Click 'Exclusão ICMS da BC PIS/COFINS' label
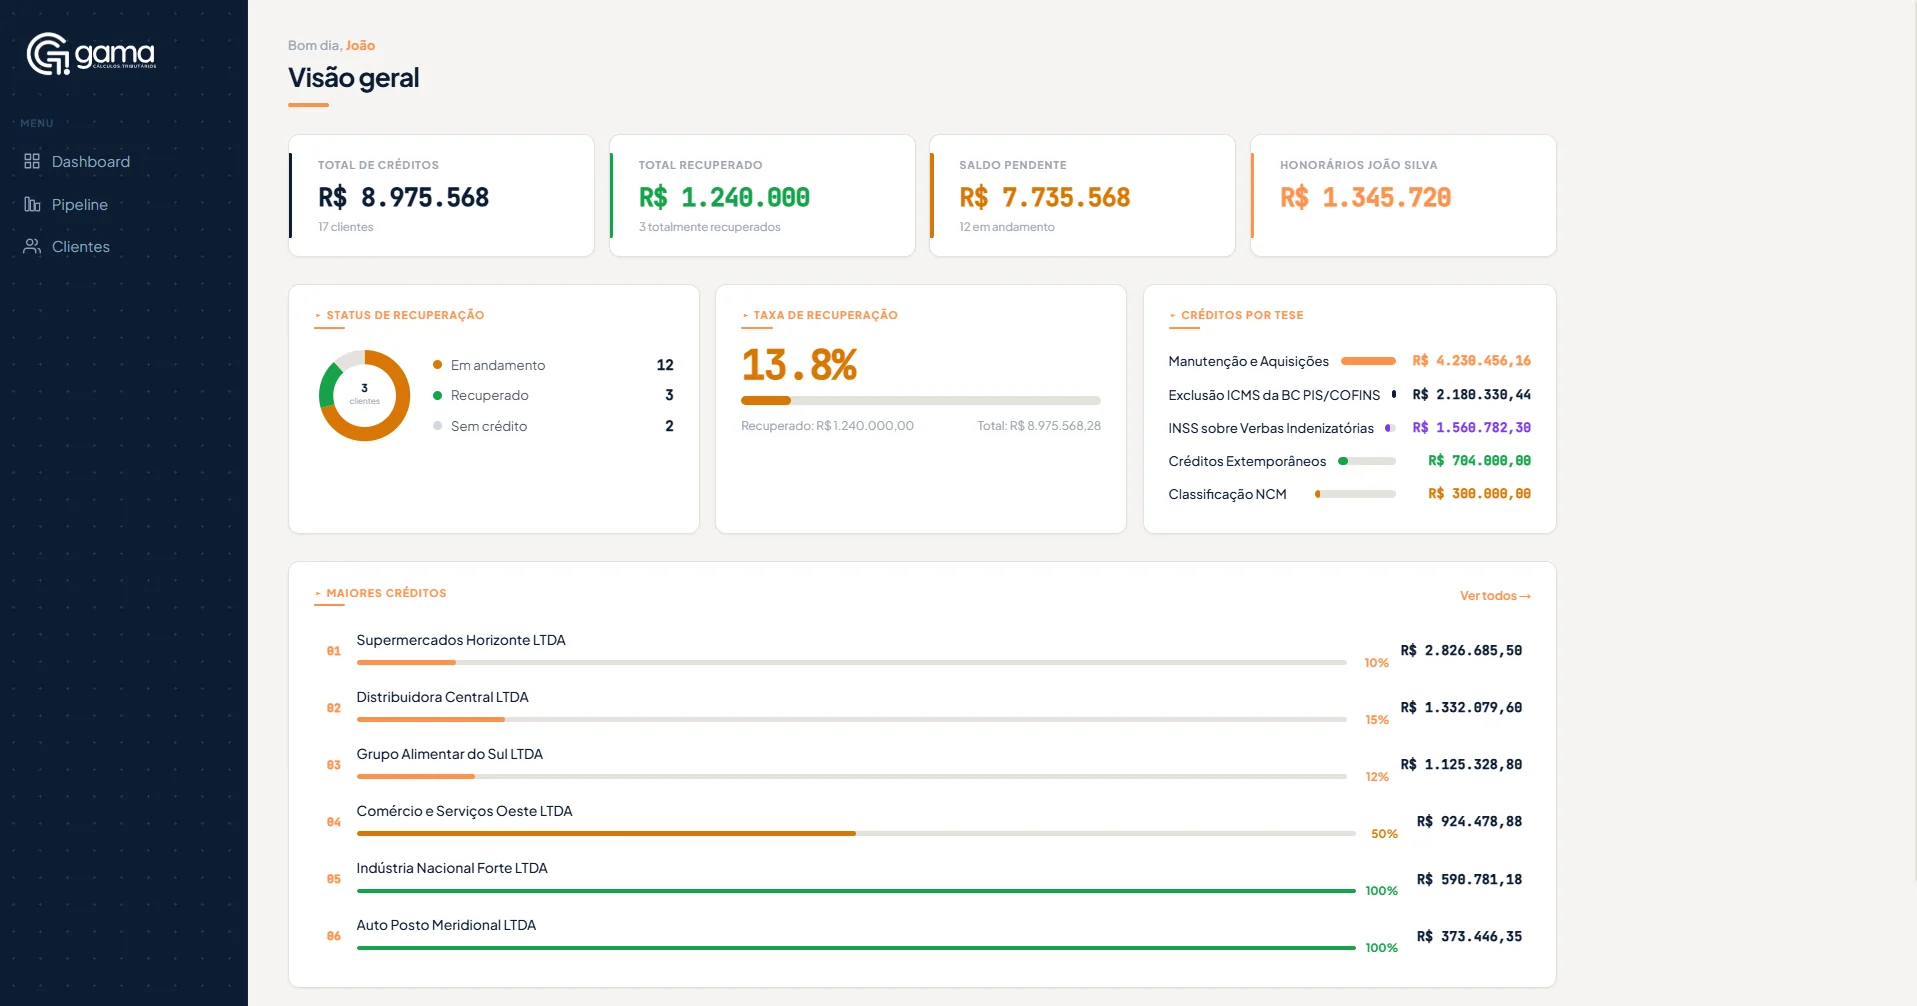Viewport: 1917px width, 1006px height. 1274,395
